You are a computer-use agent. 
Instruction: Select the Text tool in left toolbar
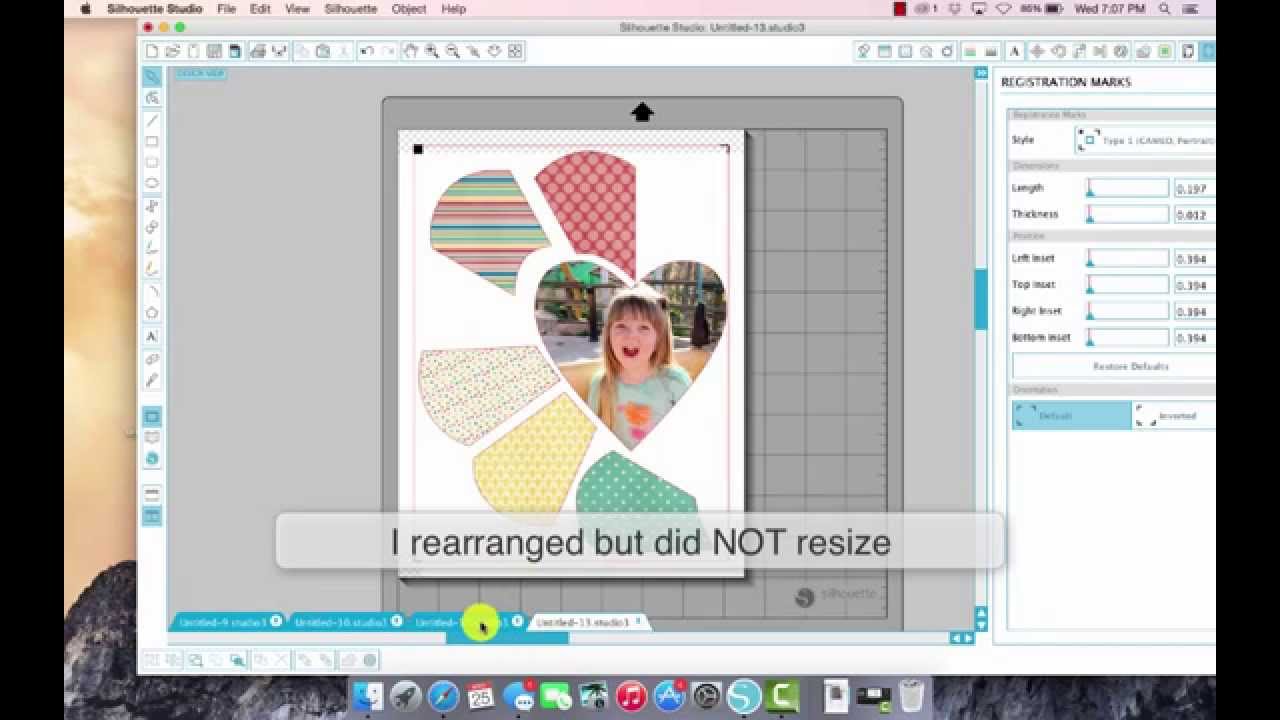coord(152,337)
